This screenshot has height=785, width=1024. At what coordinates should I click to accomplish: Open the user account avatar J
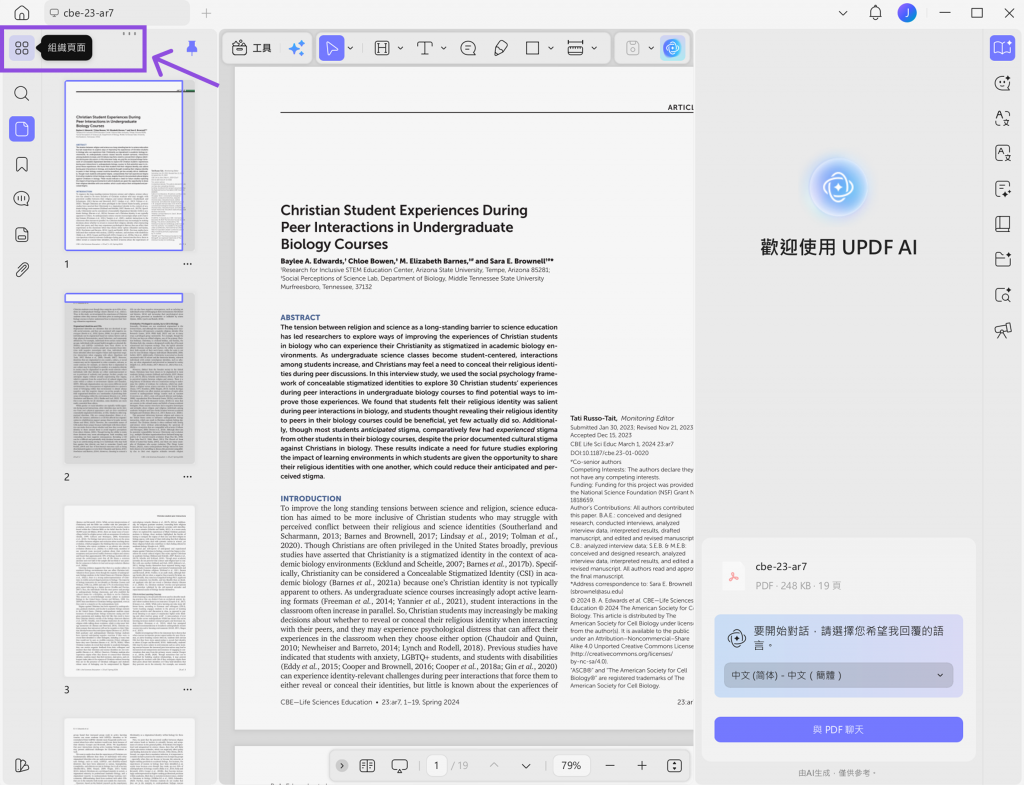click(x=906, y=13)
